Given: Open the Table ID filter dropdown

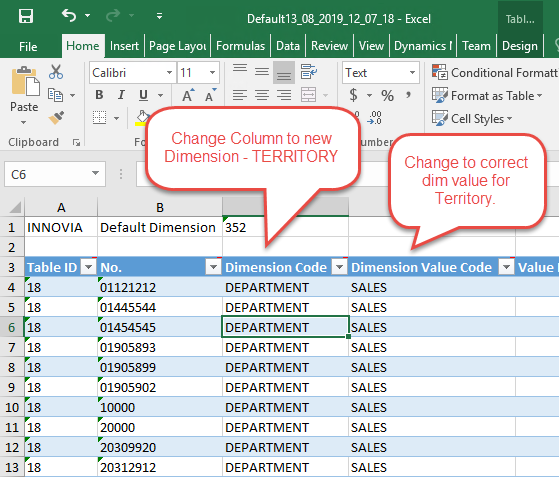Looking at the screenshot, I should (88, 267).
